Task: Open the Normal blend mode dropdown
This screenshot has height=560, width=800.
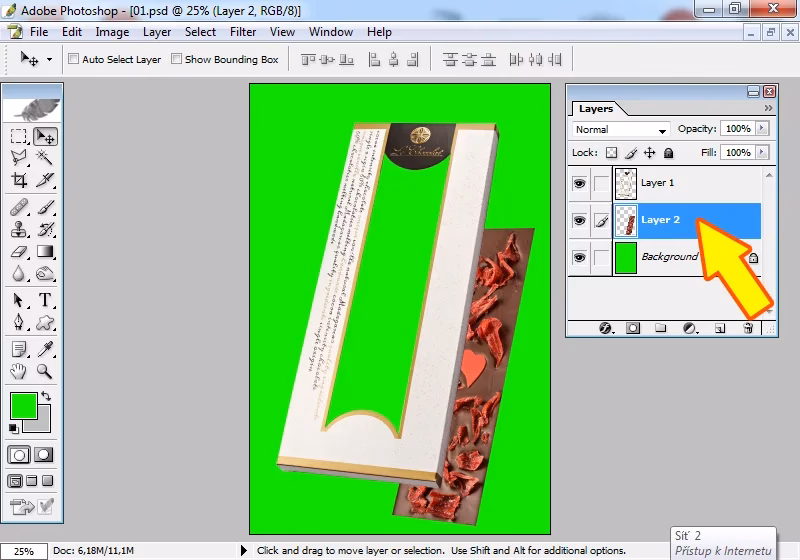Action: (620, 130)
